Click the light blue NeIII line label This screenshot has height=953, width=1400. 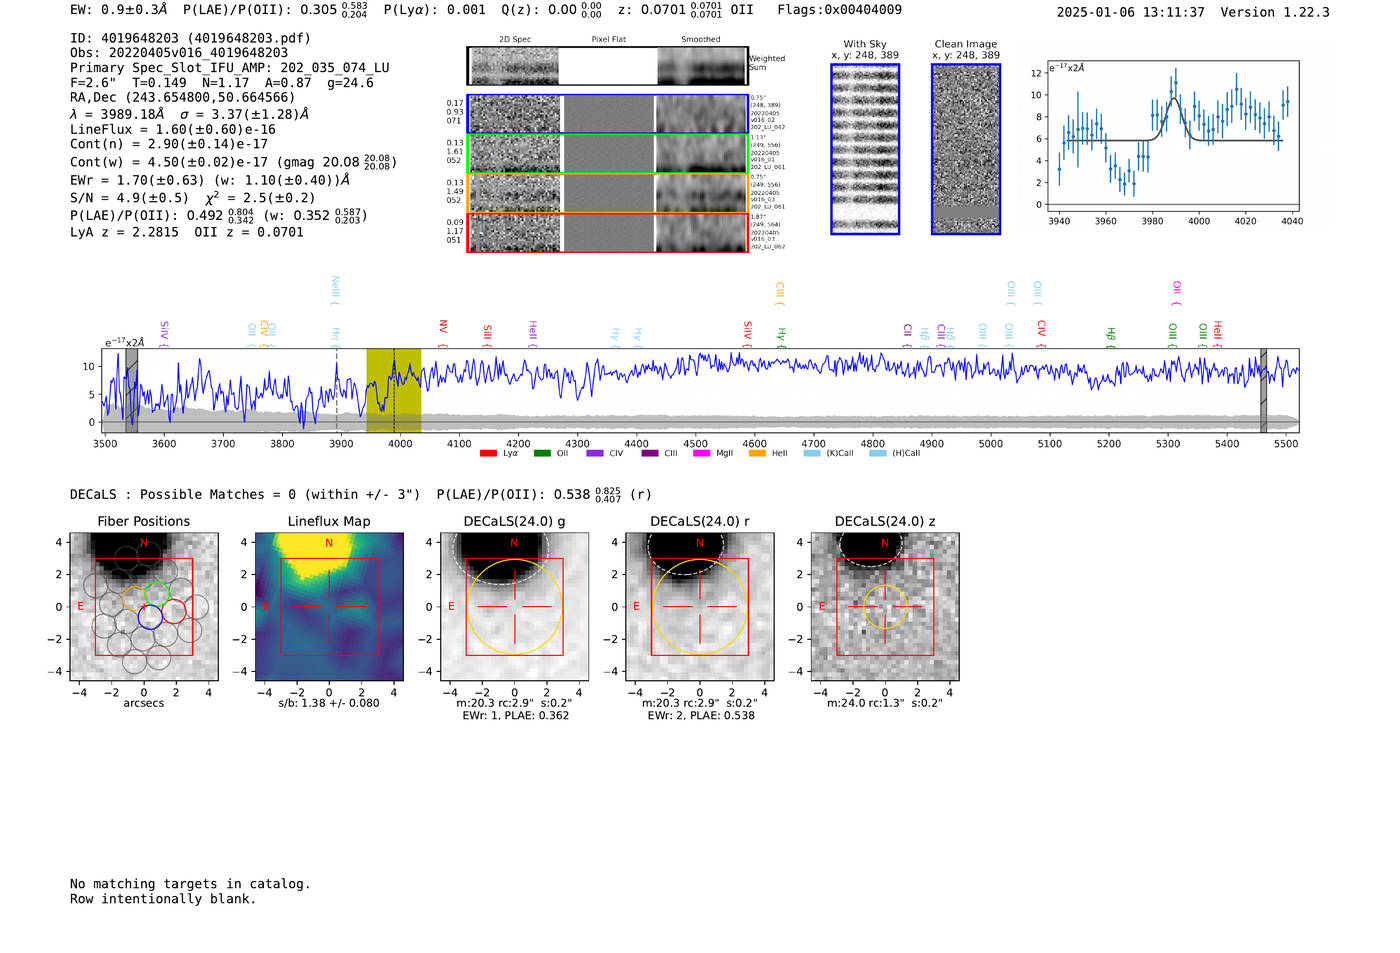[335, 289]
